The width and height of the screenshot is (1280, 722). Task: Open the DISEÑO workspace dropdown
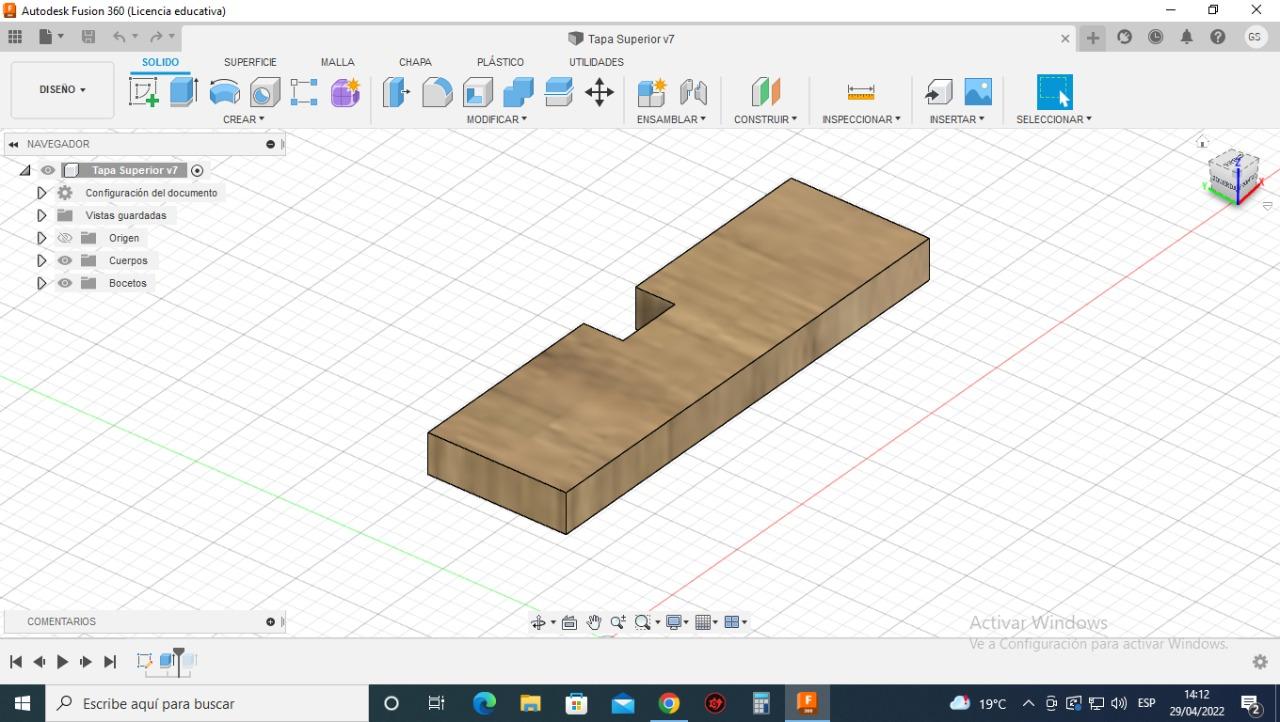62,90
